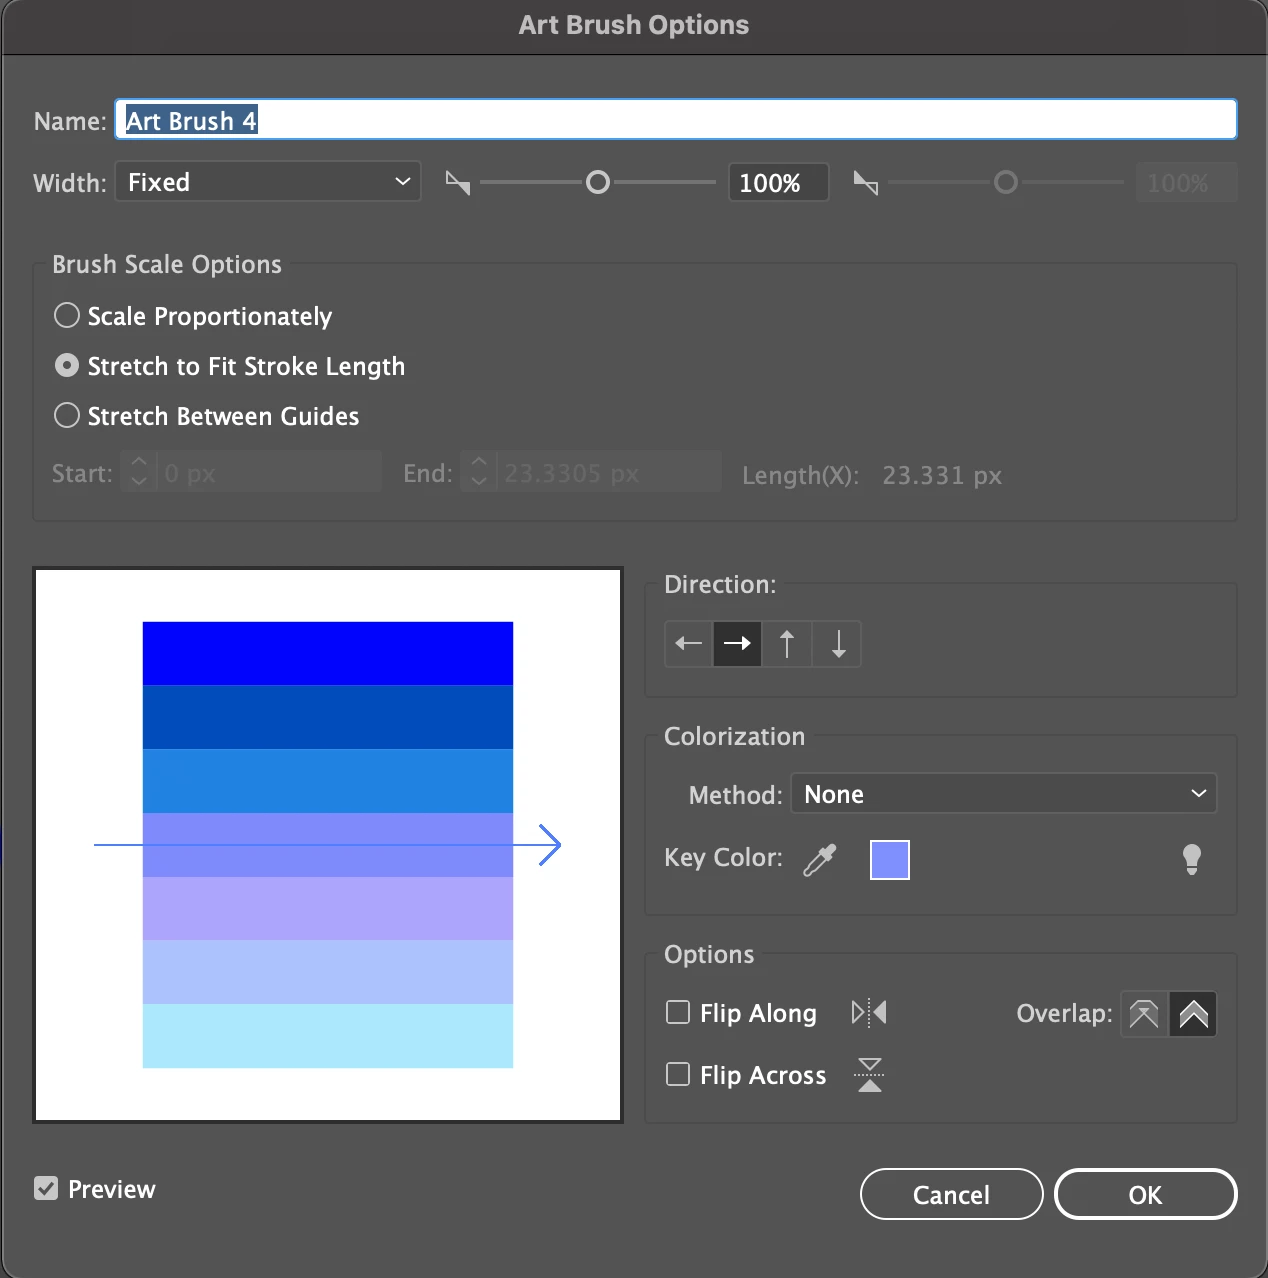Open the Width dropdown set to Fixed
Screen dimensions: 1268x1278
pos(268,182)
